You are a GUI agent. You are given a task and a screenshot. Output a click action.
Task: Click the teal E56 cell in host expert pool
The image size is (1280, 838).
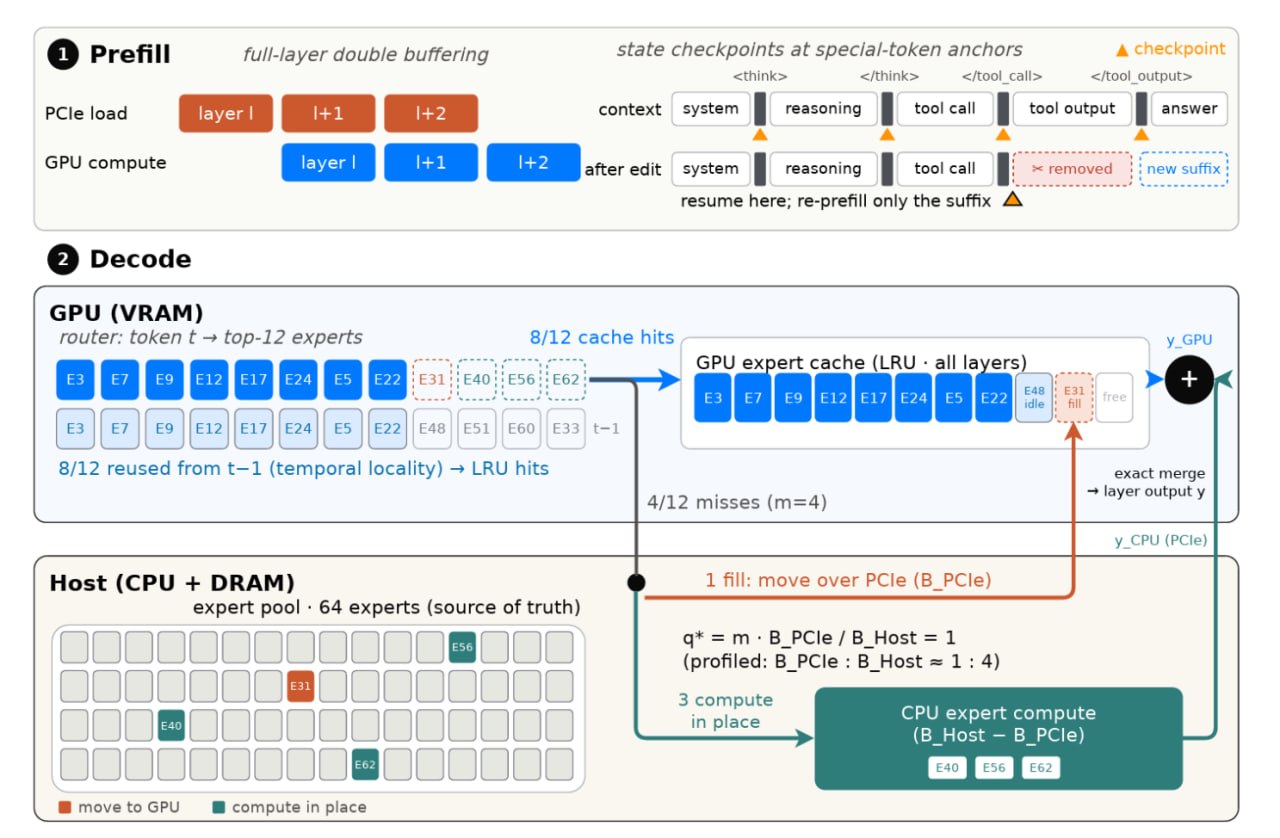tap(462, 647)
